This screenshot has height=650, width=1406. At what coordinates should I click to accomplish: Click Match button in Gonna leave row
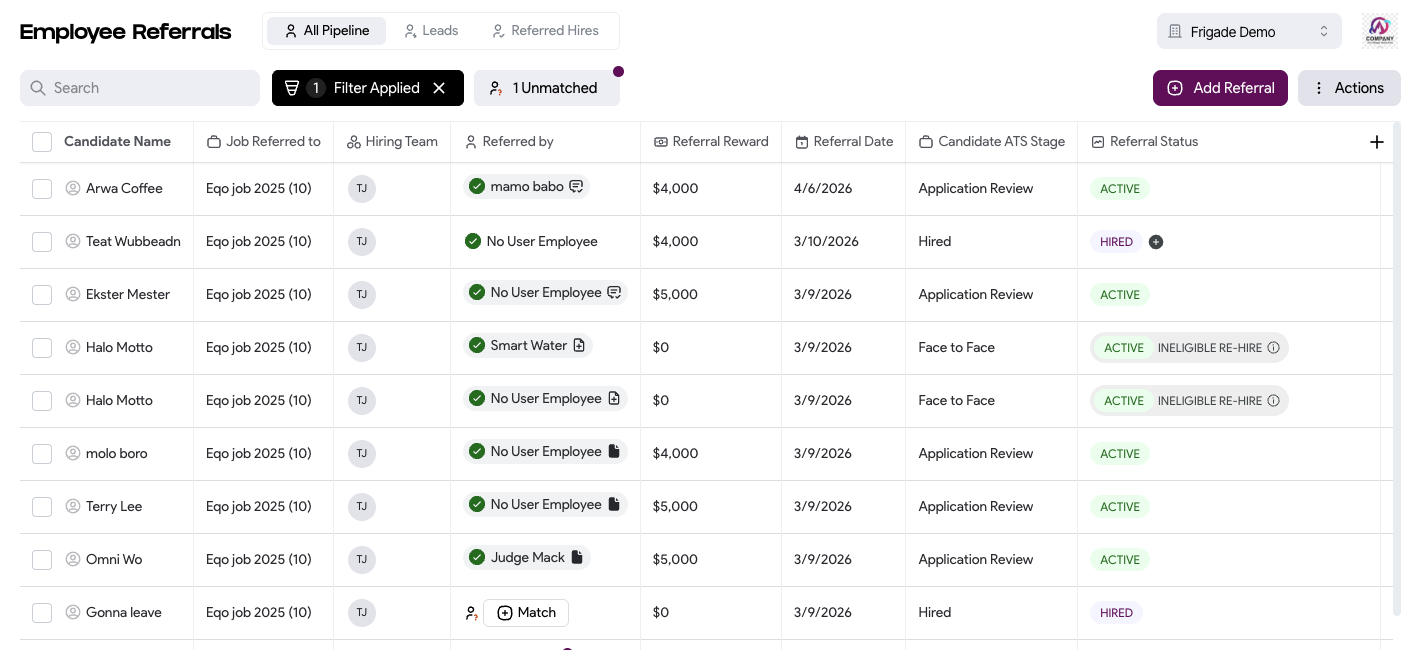coord(526,613)
